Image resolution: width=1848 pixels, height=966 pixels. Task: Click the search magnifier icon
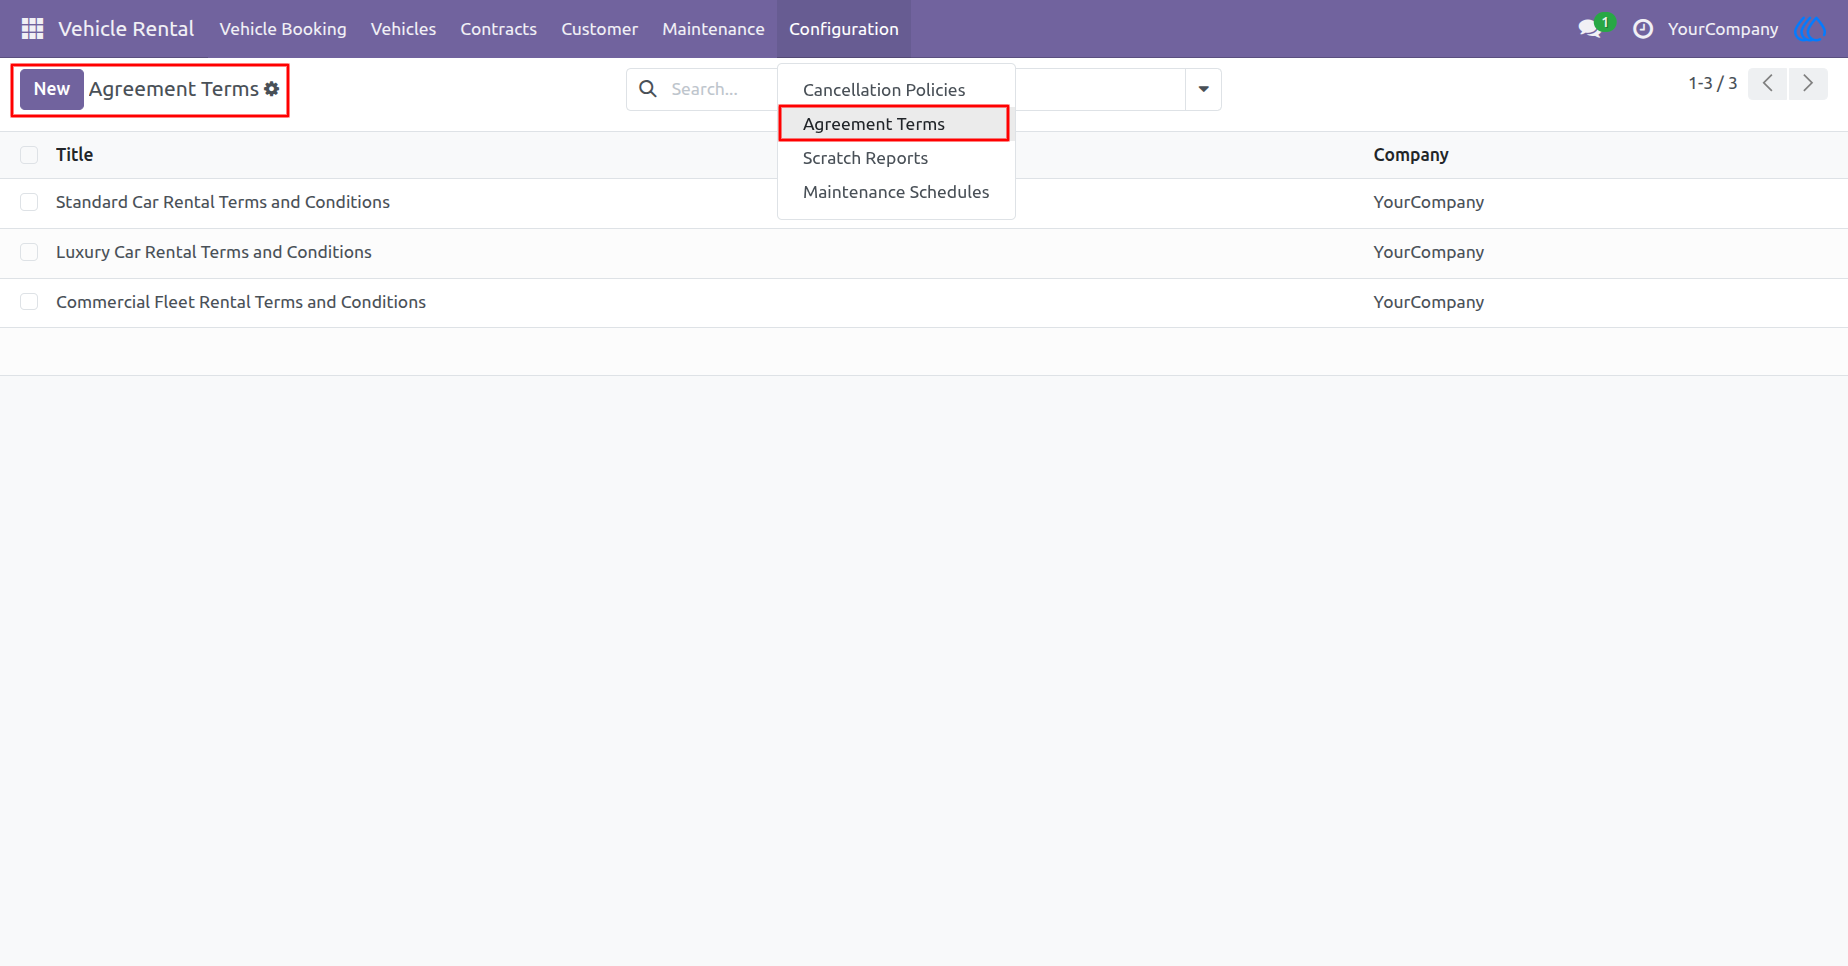pyautogui.click(x=648, y=89)
